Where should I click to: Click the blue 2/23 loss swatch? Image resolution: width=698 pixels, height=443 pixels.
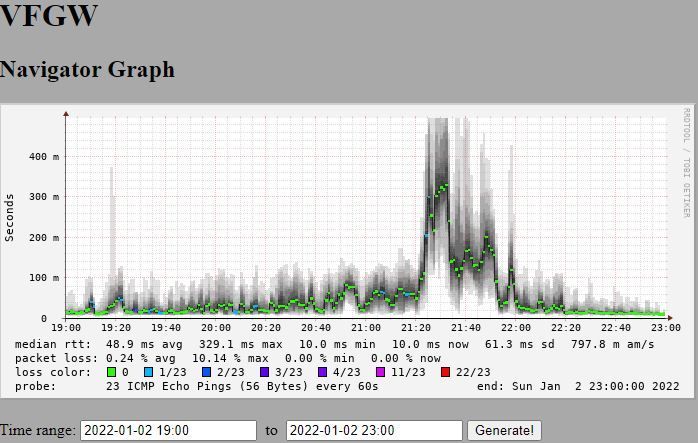point(206,372)
